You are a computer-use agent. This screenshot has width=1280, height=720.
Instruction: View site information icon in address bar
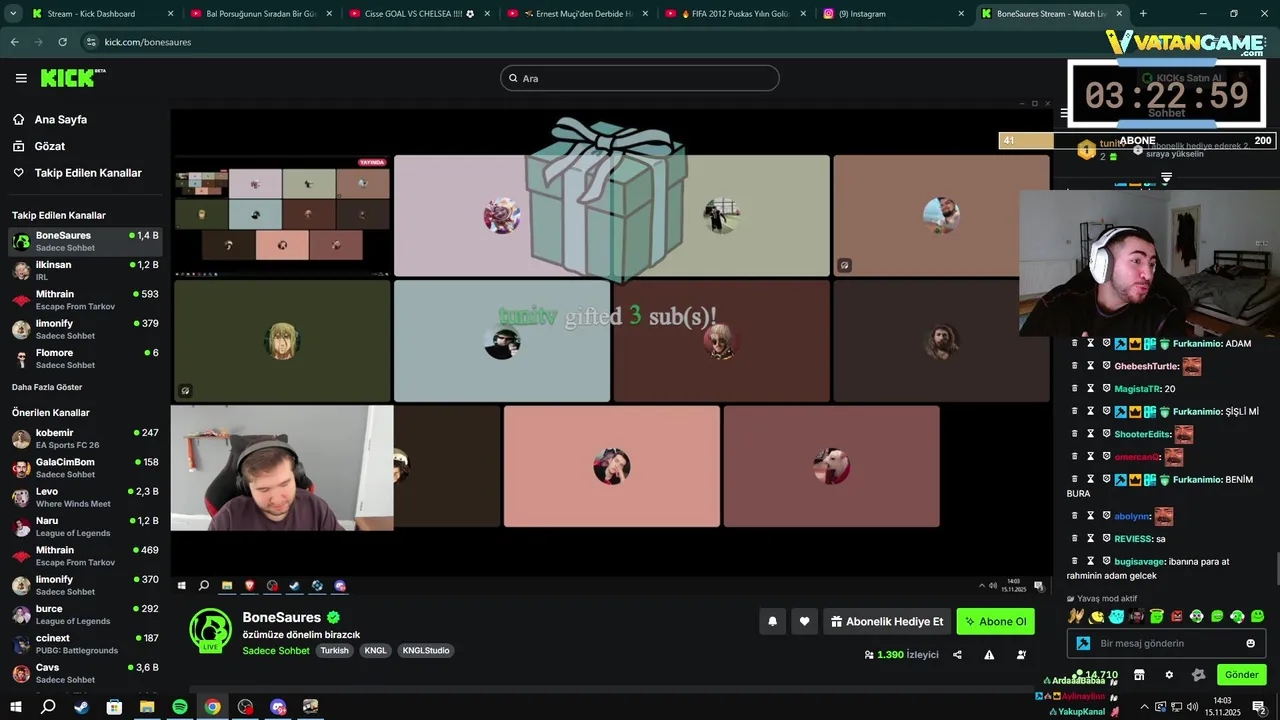(91, 42)
